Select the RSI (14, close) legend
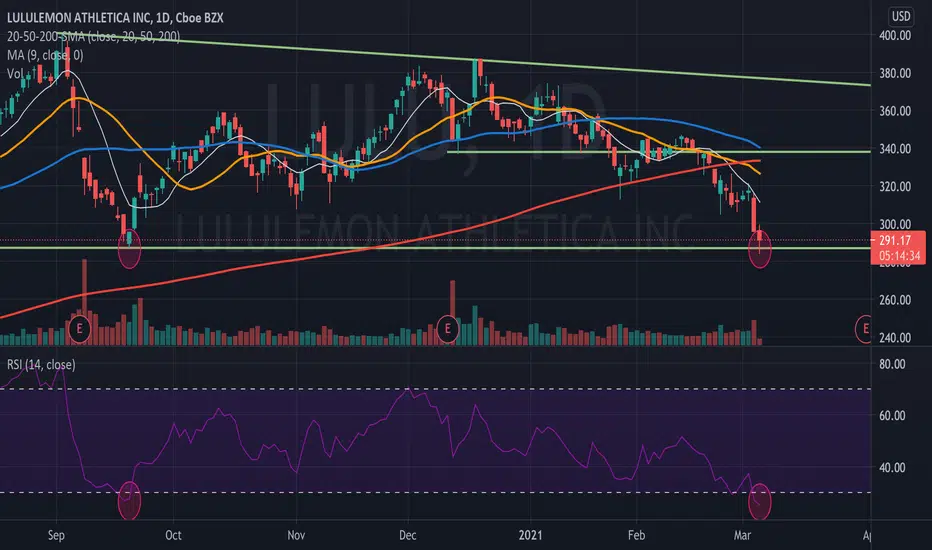Viewport: 932px width, 550px height. 41,364
